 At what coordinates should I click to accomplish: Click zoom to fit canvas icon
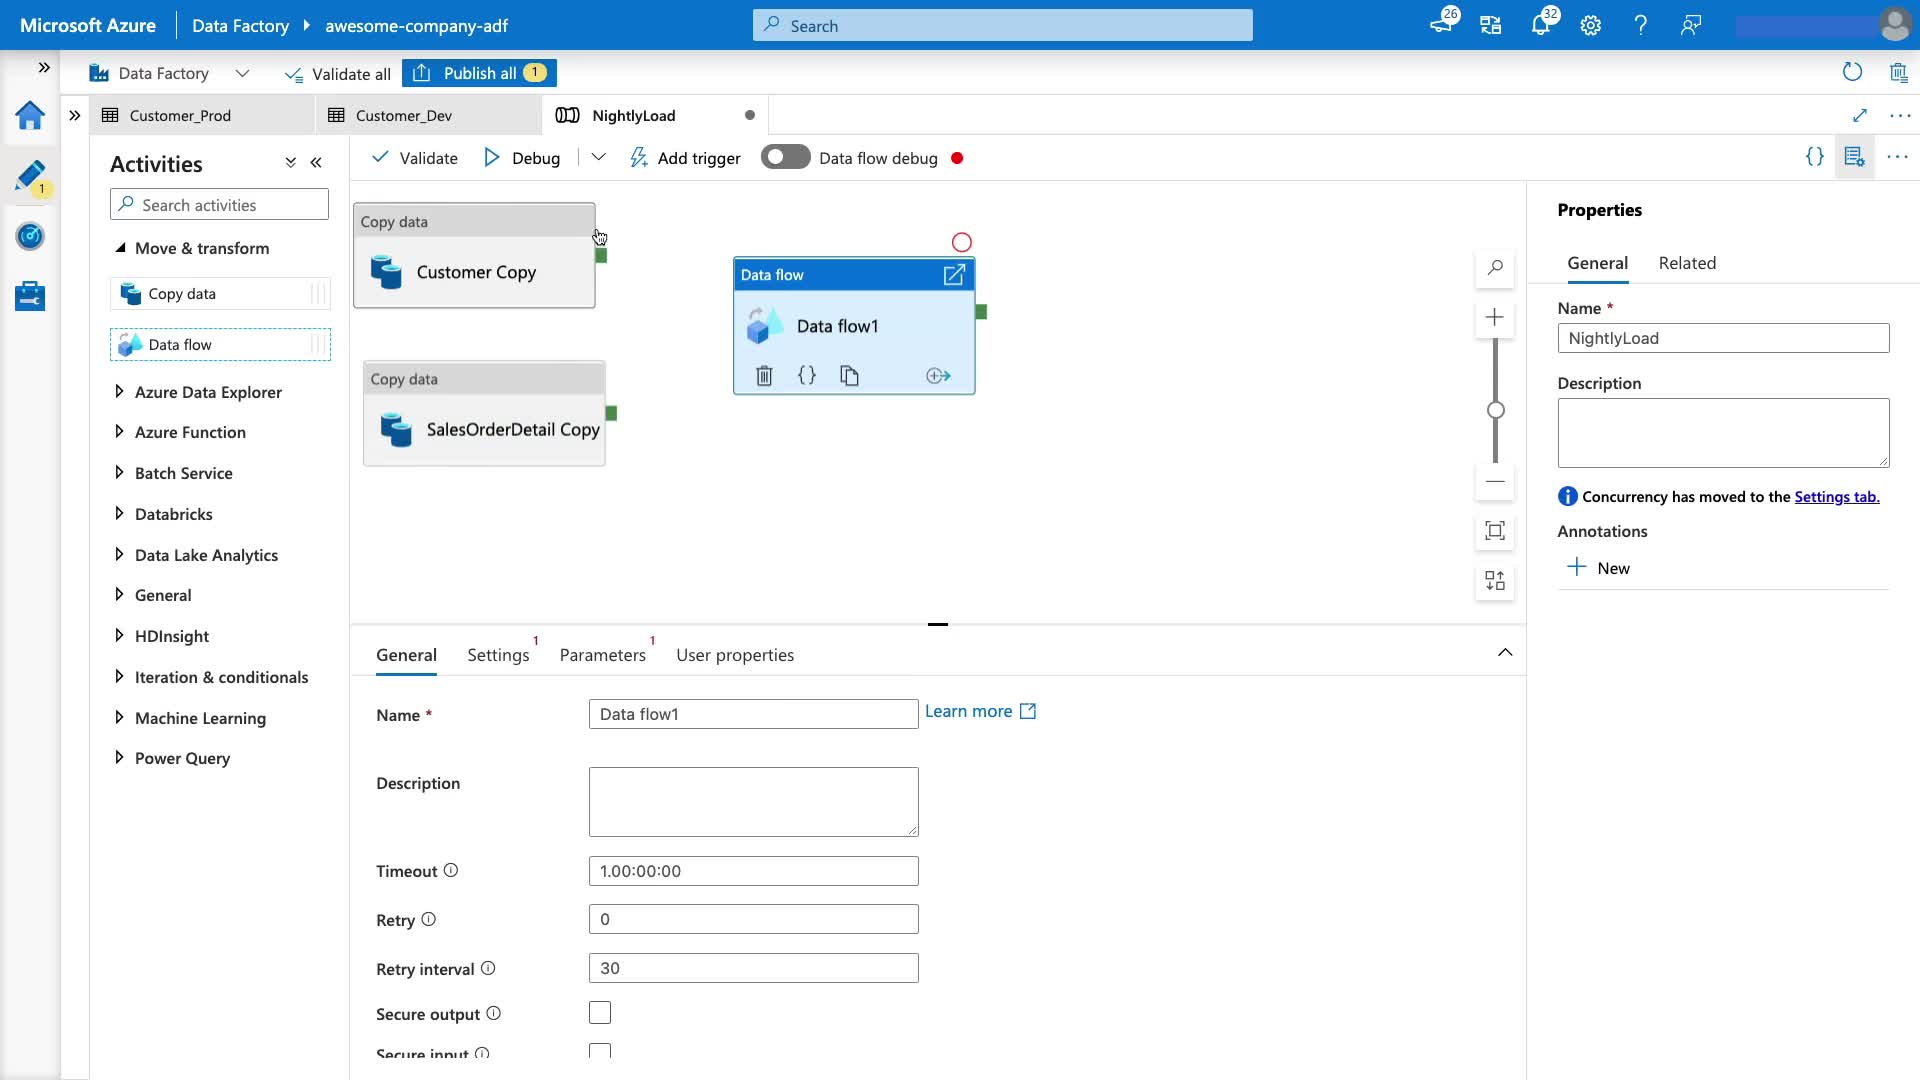[1495, 531]
